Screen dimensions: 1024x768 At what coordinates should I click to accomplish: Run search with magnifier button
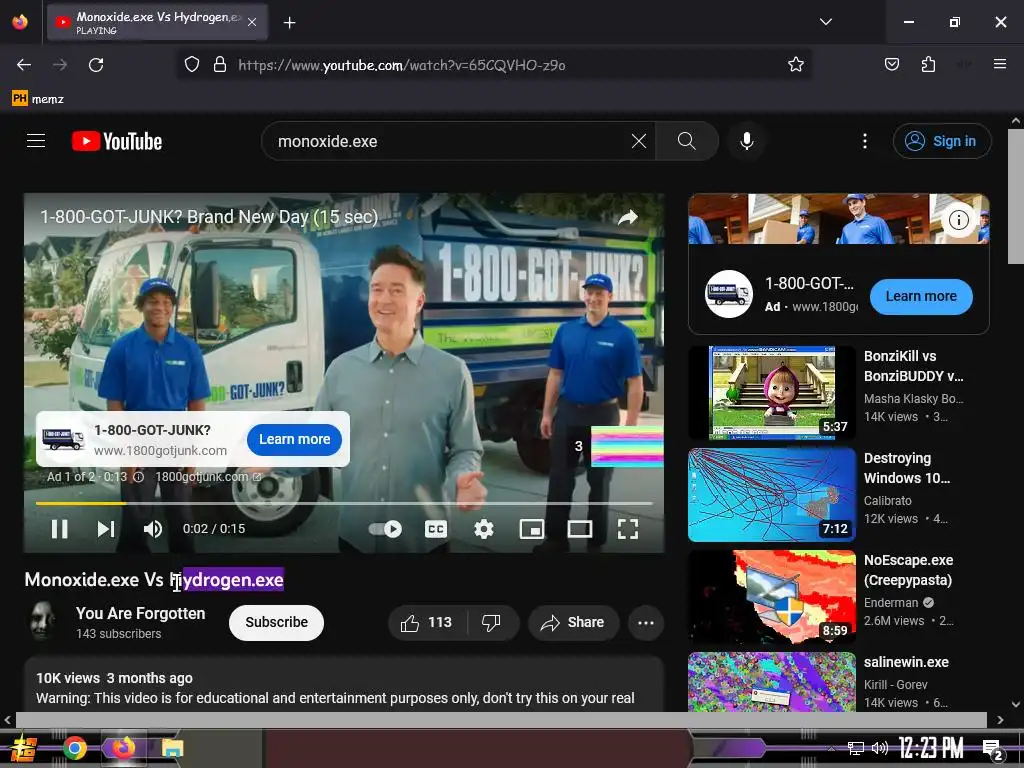[x=686, y=141]
